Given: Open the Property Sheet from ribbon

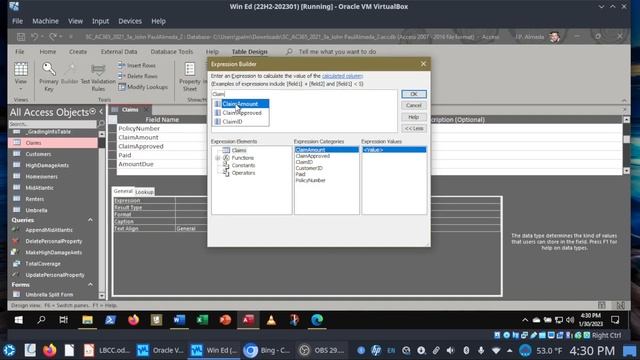Looking at the screenshot, I should click(x=190, y=77).
